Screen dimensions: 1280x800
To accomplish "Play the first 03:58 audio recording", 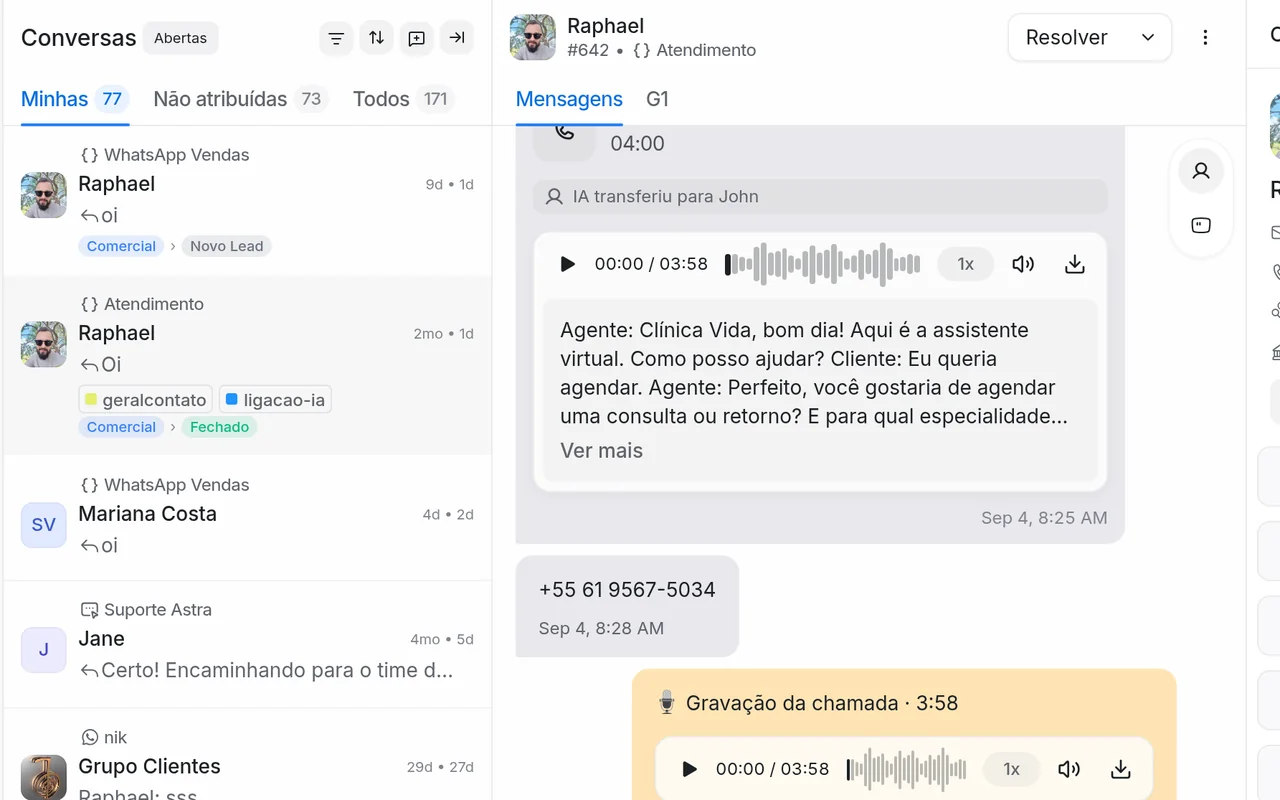I will [x=567, y=264].
